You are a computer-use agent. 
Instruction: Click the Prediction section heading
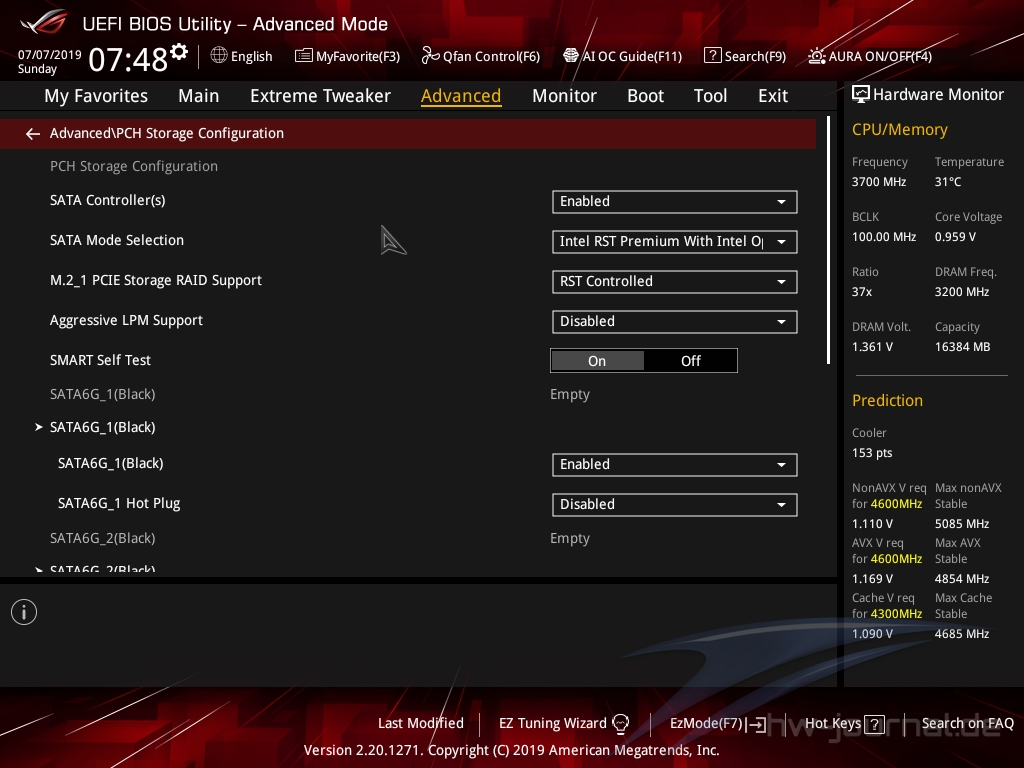(887, 400)
